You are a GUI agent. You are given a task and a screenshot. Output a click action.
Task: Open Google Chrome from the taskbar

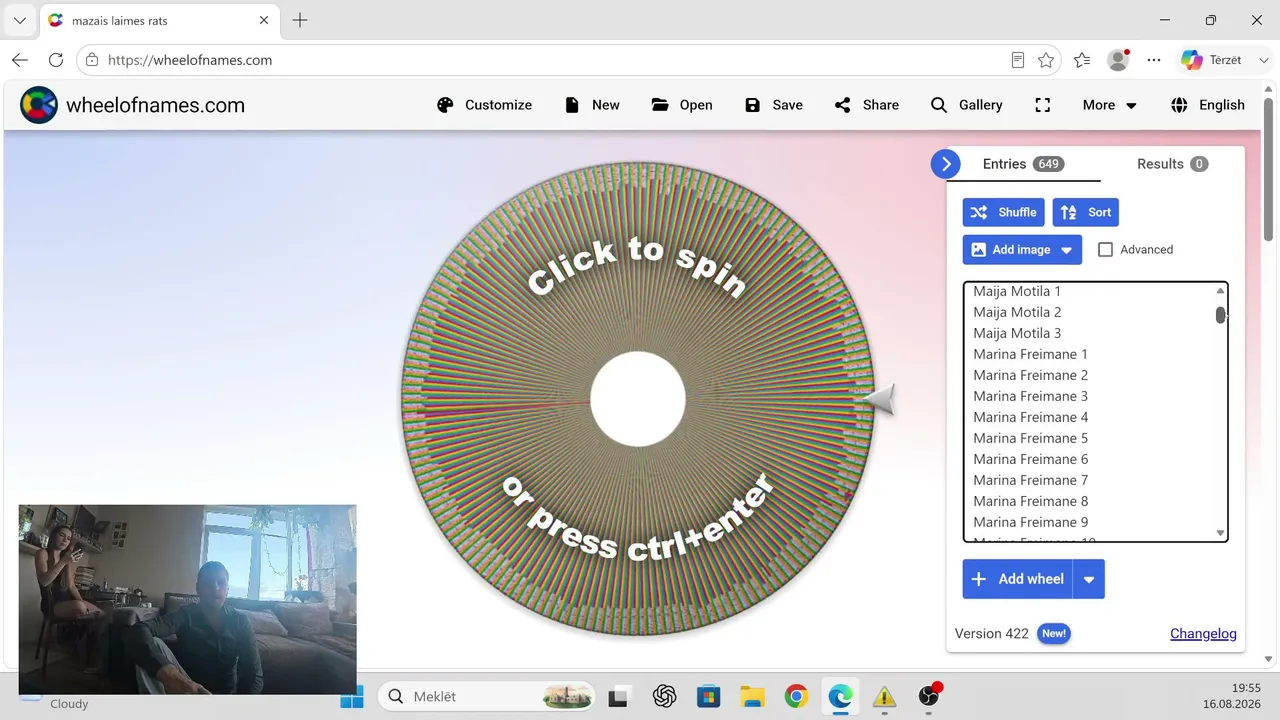[x=796, y=697]
